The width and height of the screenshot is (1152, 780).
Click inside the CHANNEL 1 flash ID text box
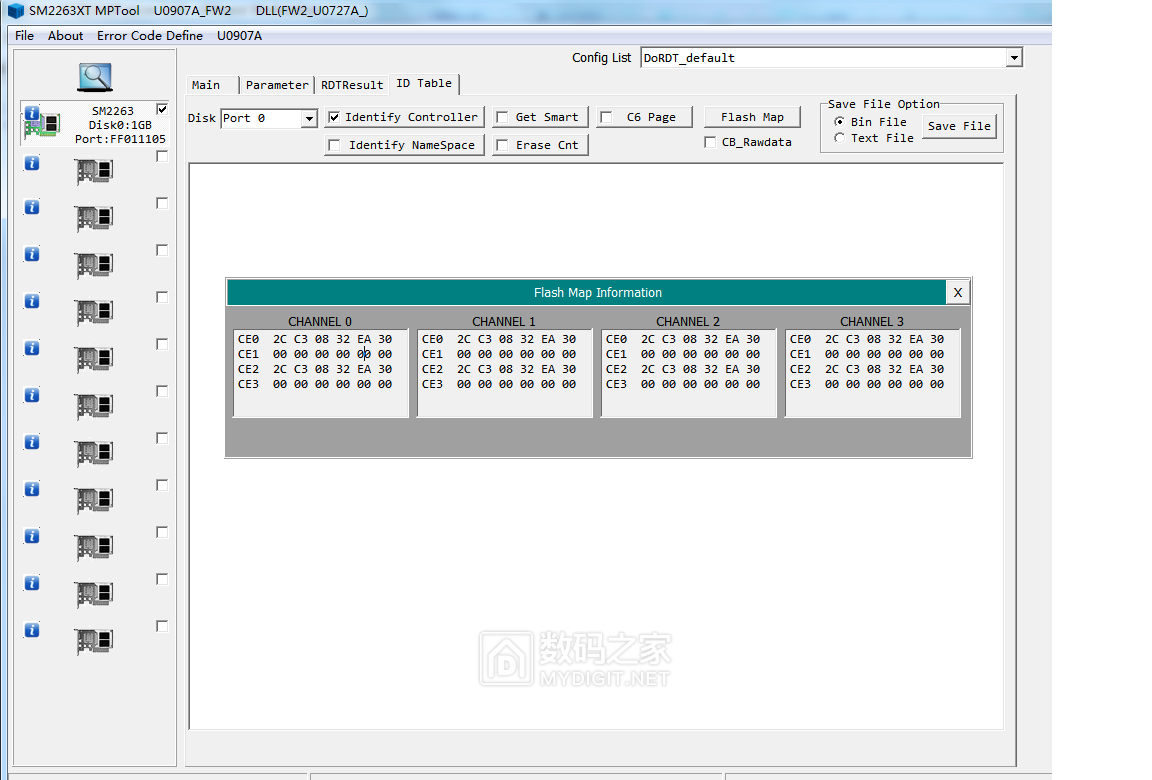point(505,373)
